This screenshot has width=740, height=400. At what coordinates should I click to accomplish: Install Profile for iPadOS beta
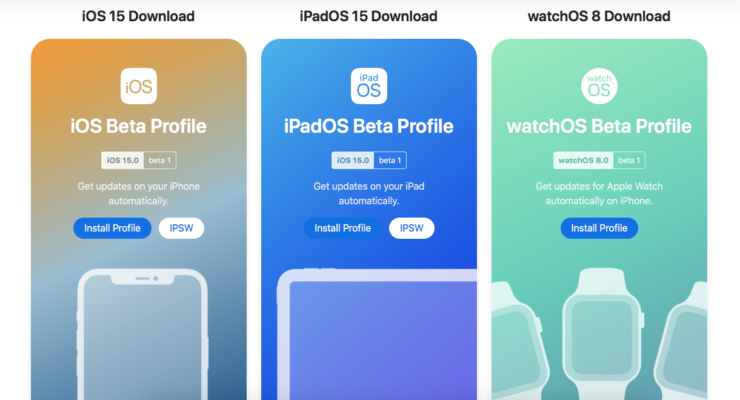click(x=343, y=228)
